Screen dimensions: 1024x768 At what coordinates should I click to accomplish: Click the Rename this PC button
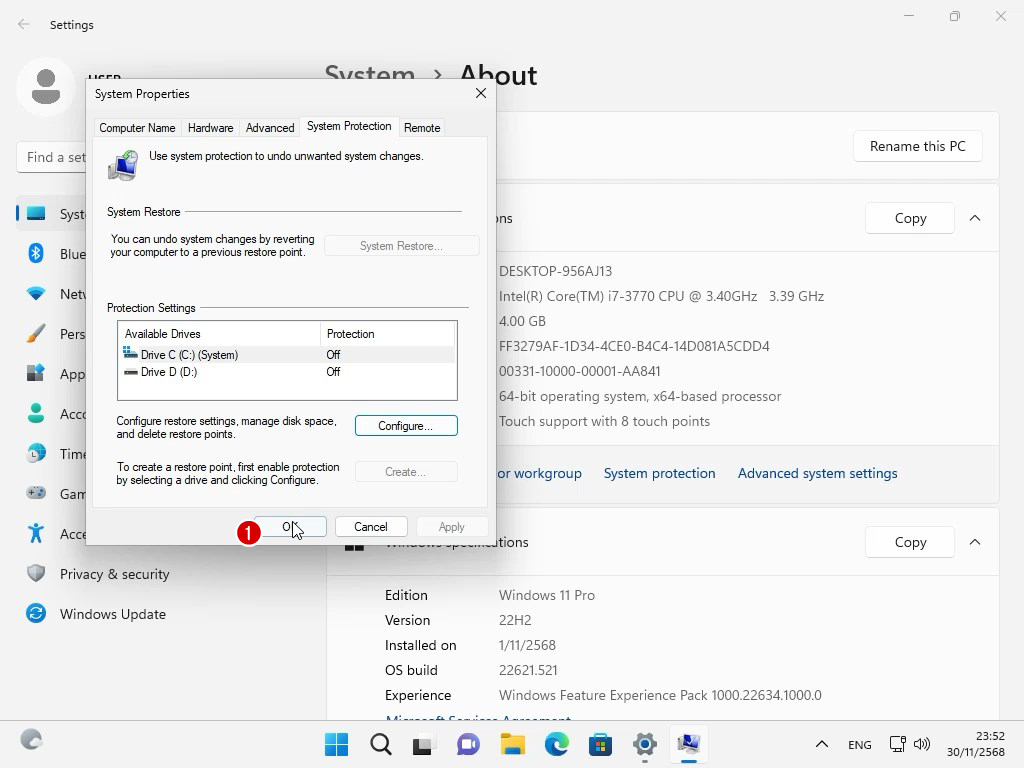[917, 146]
